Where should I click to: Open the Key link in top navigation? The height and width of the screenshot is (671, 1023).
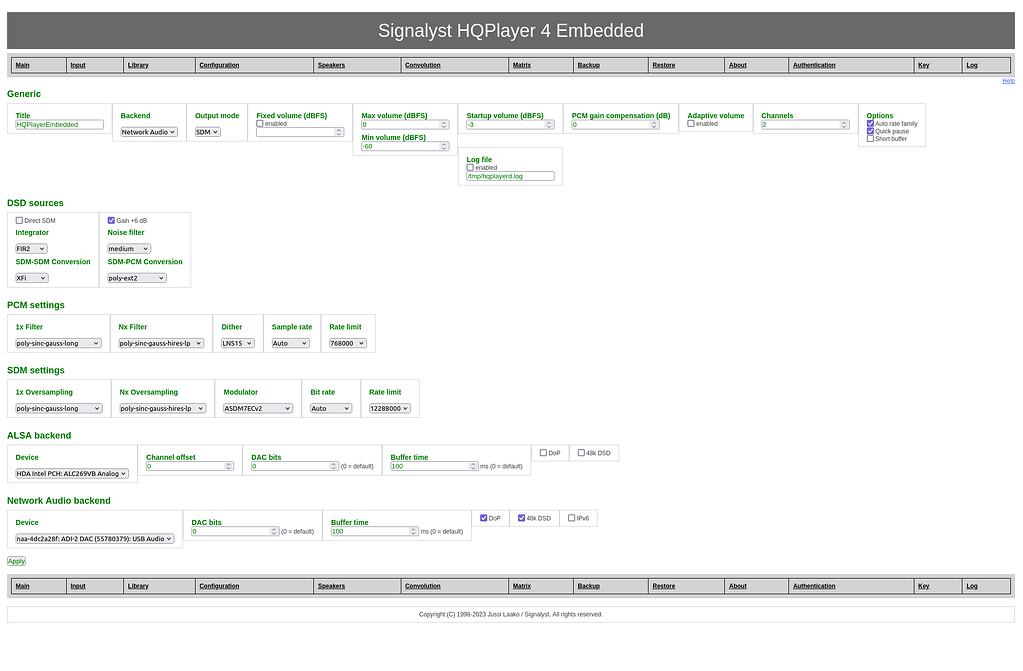(923, 65)
